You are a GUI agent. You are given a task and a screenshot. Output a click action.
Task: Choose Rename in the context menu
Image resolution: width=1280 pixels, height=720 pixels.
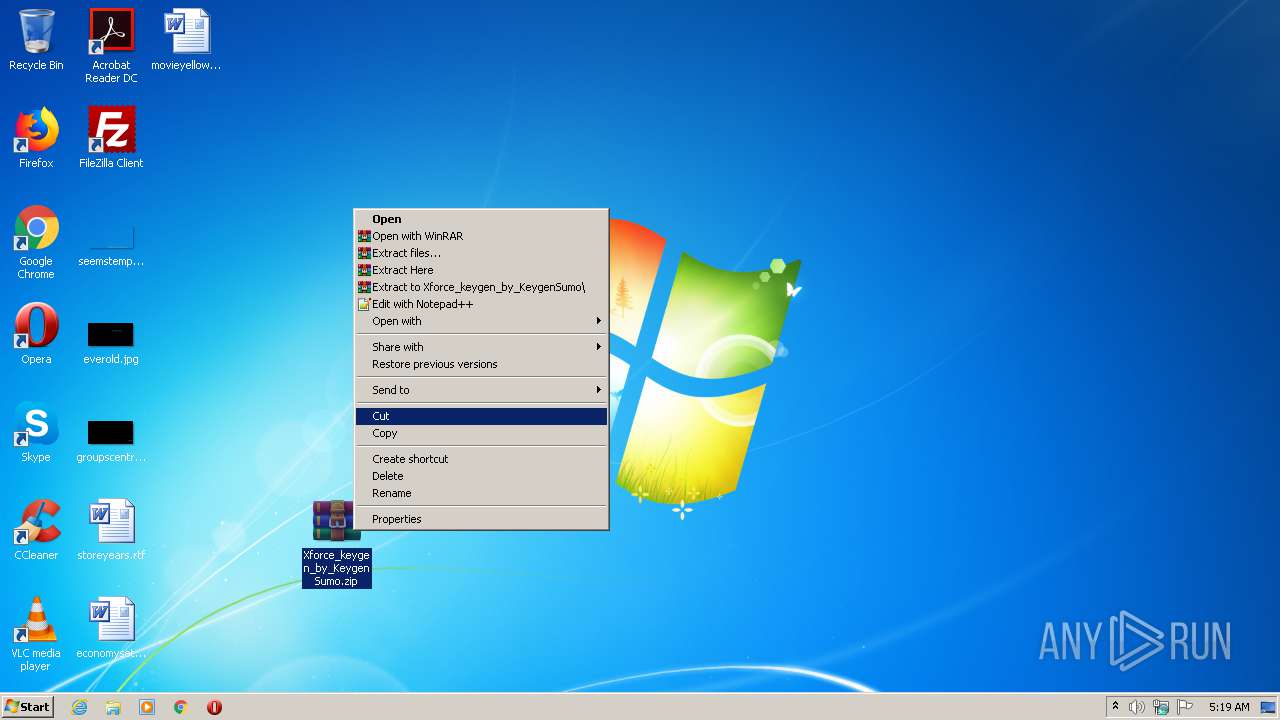[x=481, y=493]
